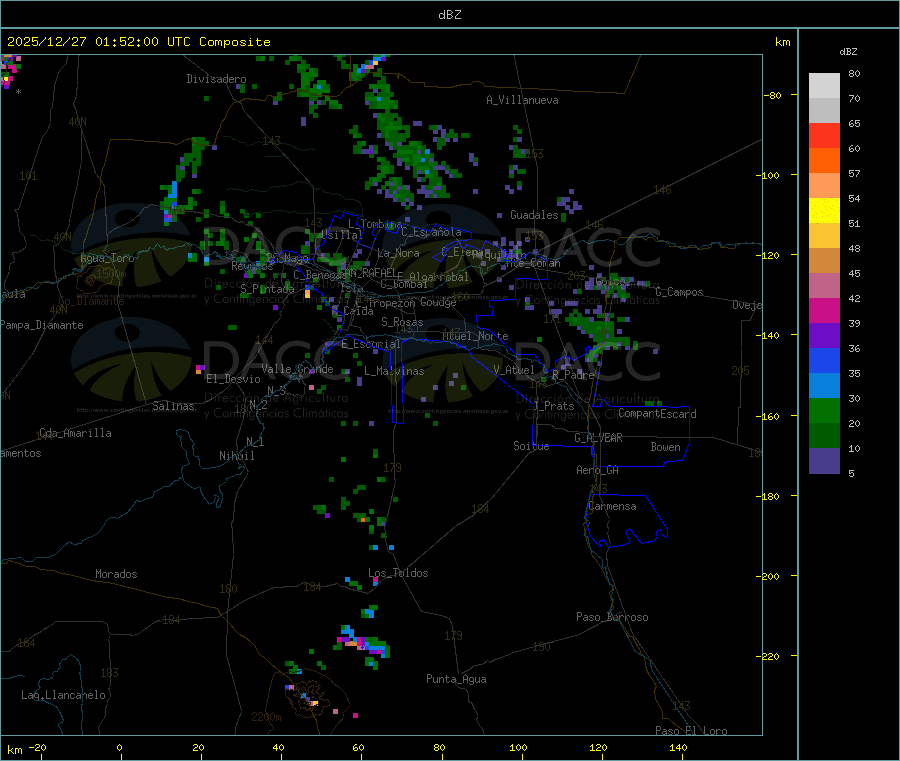
Task: Click the Bowen place label
Action: click(666, 447)
